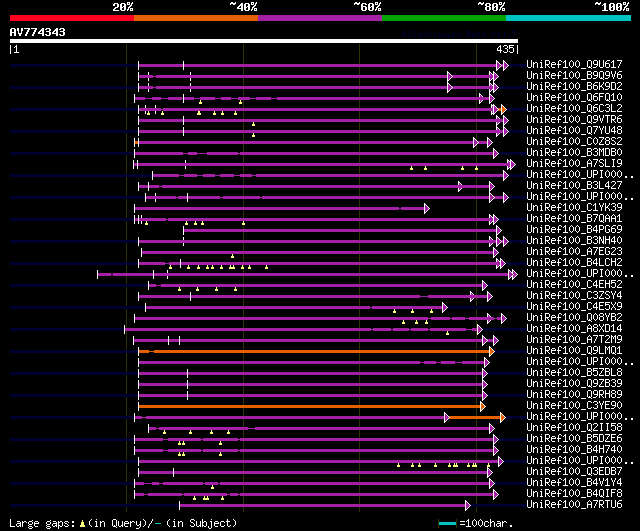This screenshot has width=640, height=531.
Task: Open hit UniRef100_B6K9D2
Action: coord(574,86)
